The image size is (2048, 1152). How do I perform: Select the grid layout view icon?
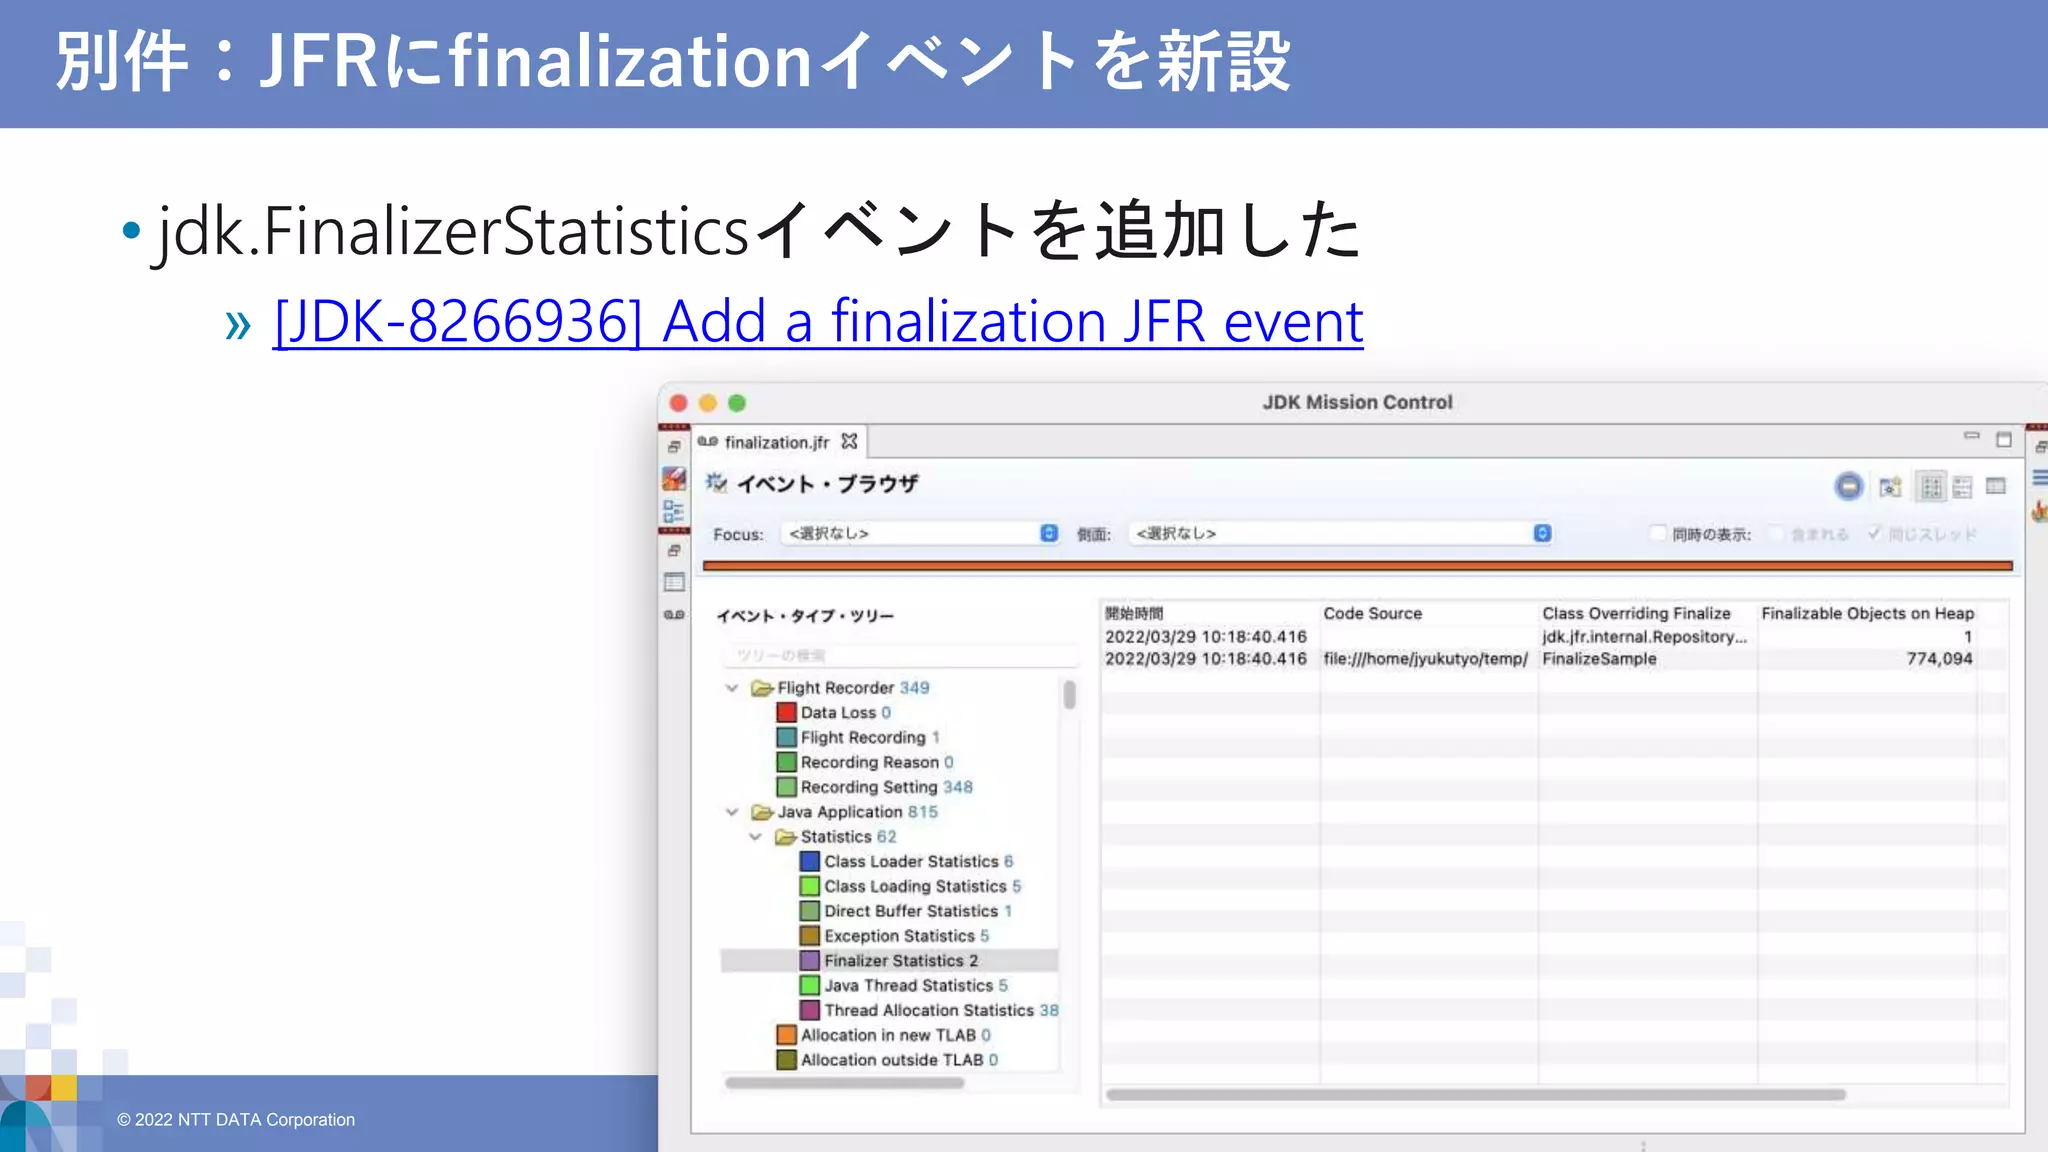coord(1932,487)
